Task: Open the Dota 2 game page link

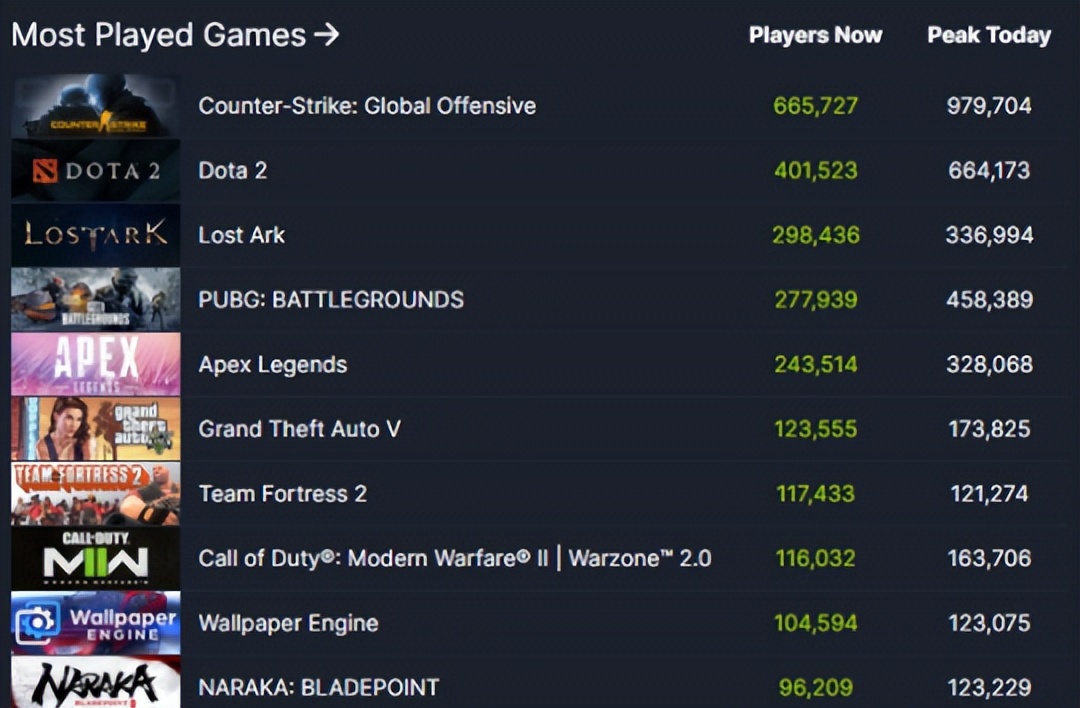Action: 232,170
